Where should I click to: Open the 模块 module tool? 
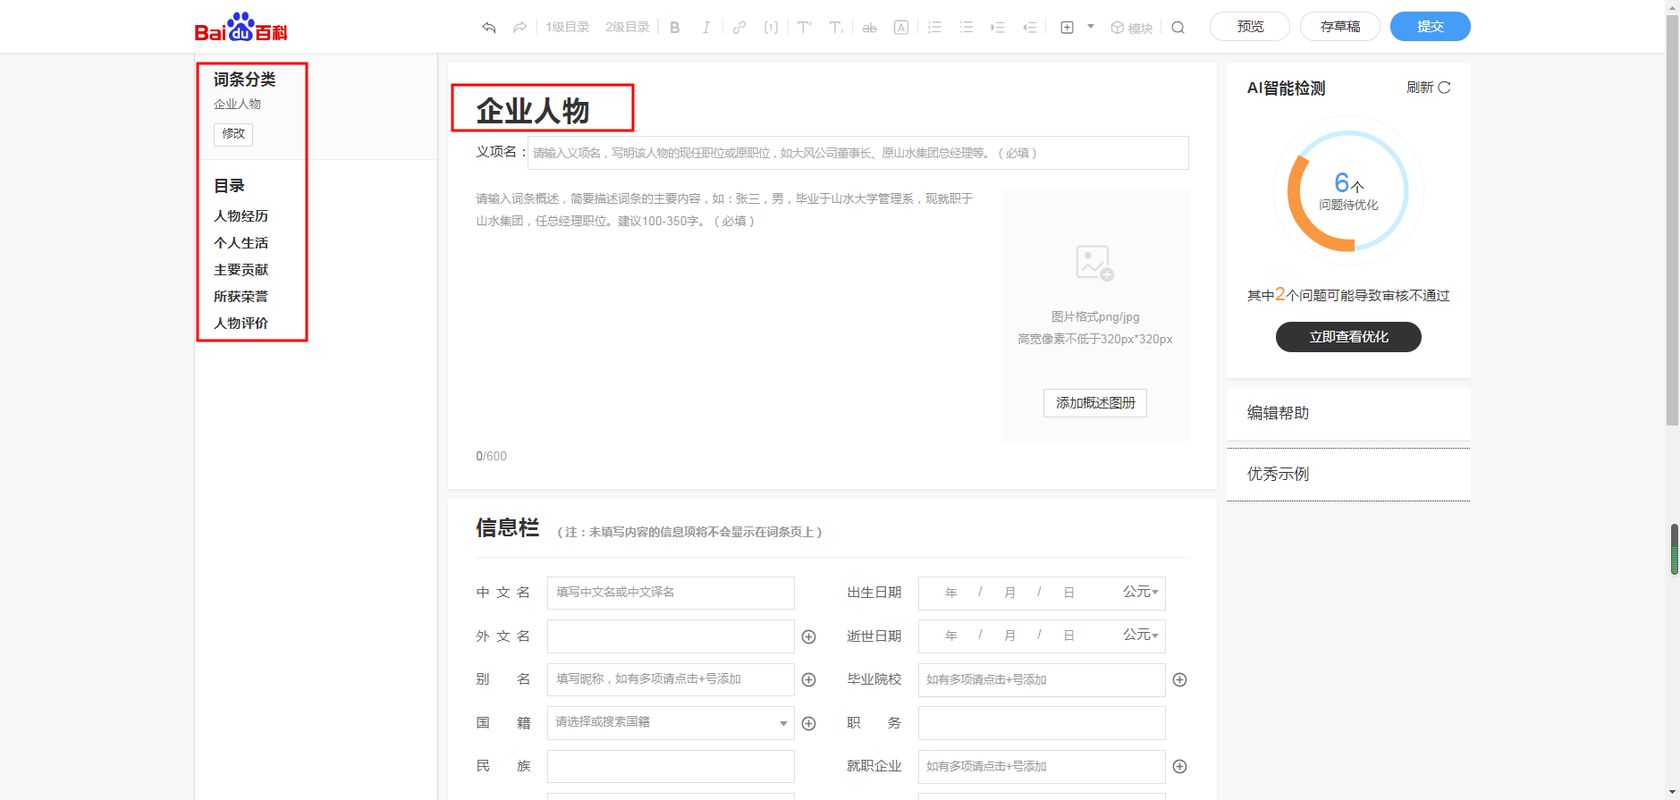[1131, 28]
